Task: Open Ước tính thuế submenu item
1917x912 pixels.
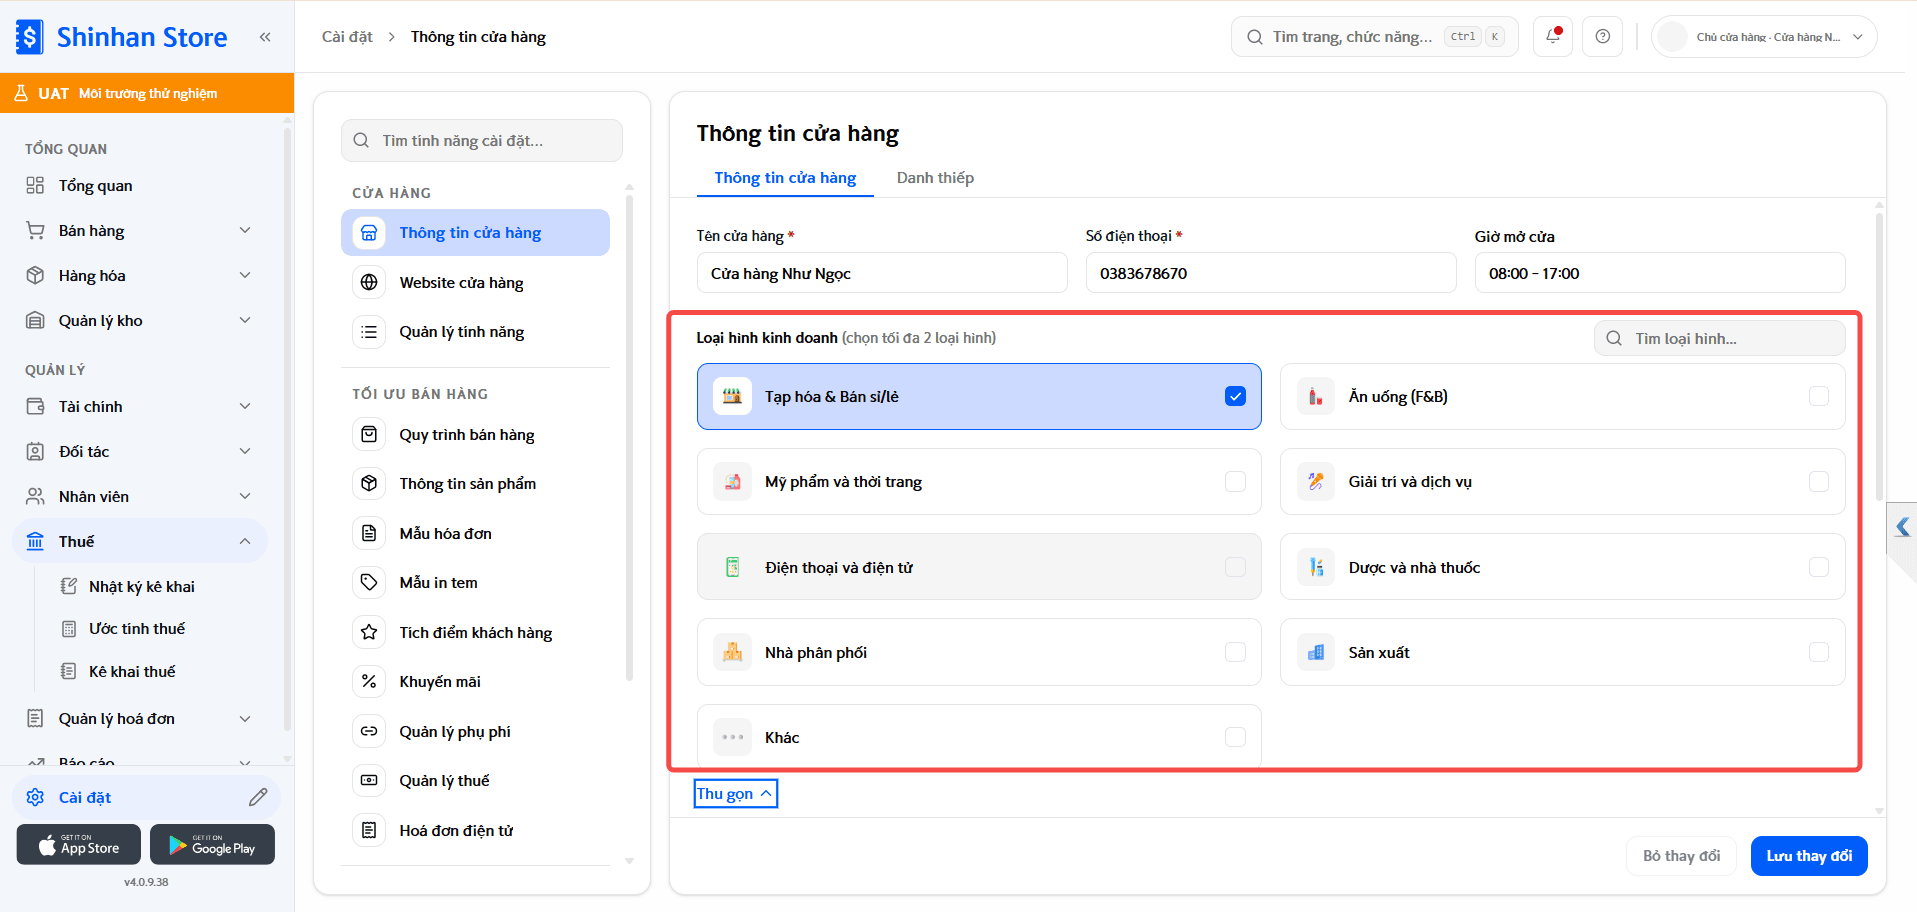Action: click(137, 629)
